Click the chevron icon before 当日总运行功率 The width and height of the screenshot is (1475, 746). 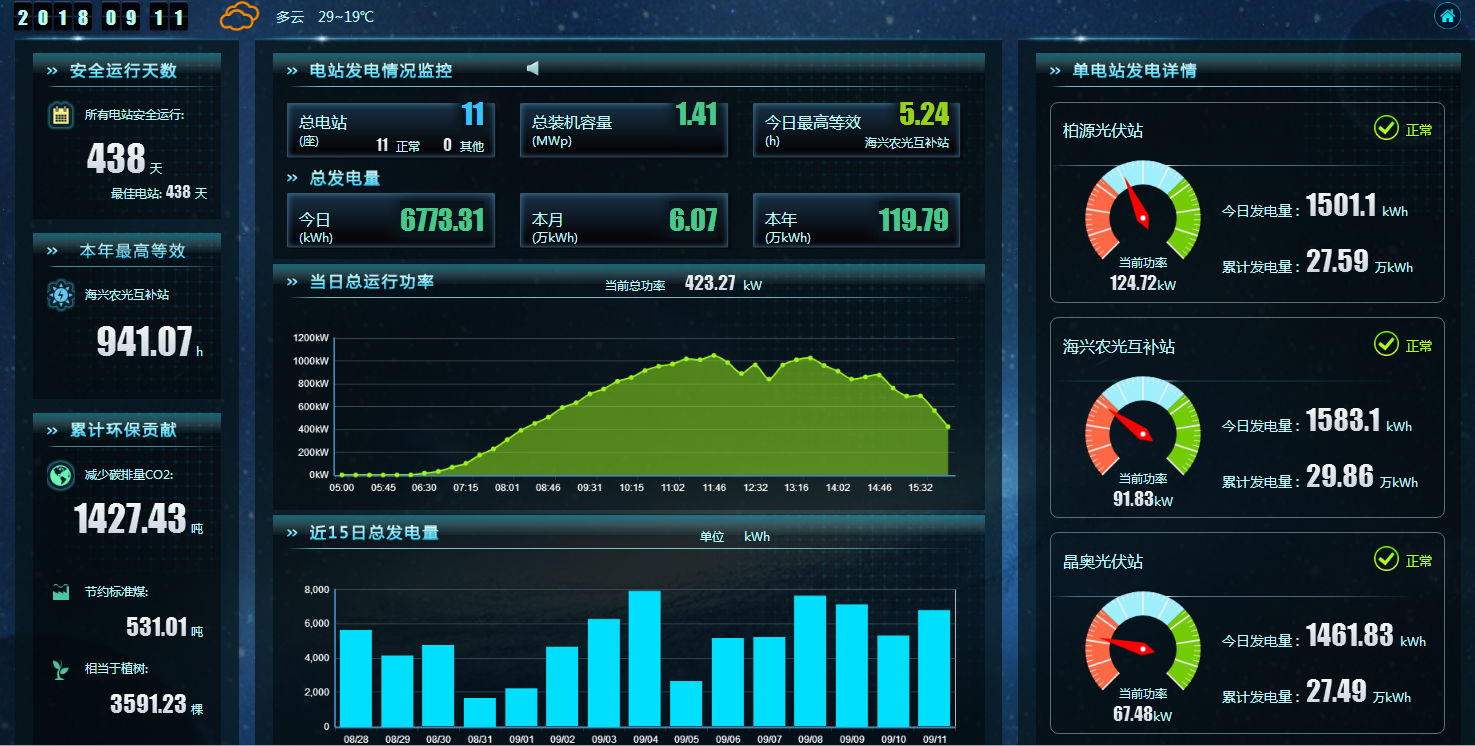click(292, 282)
